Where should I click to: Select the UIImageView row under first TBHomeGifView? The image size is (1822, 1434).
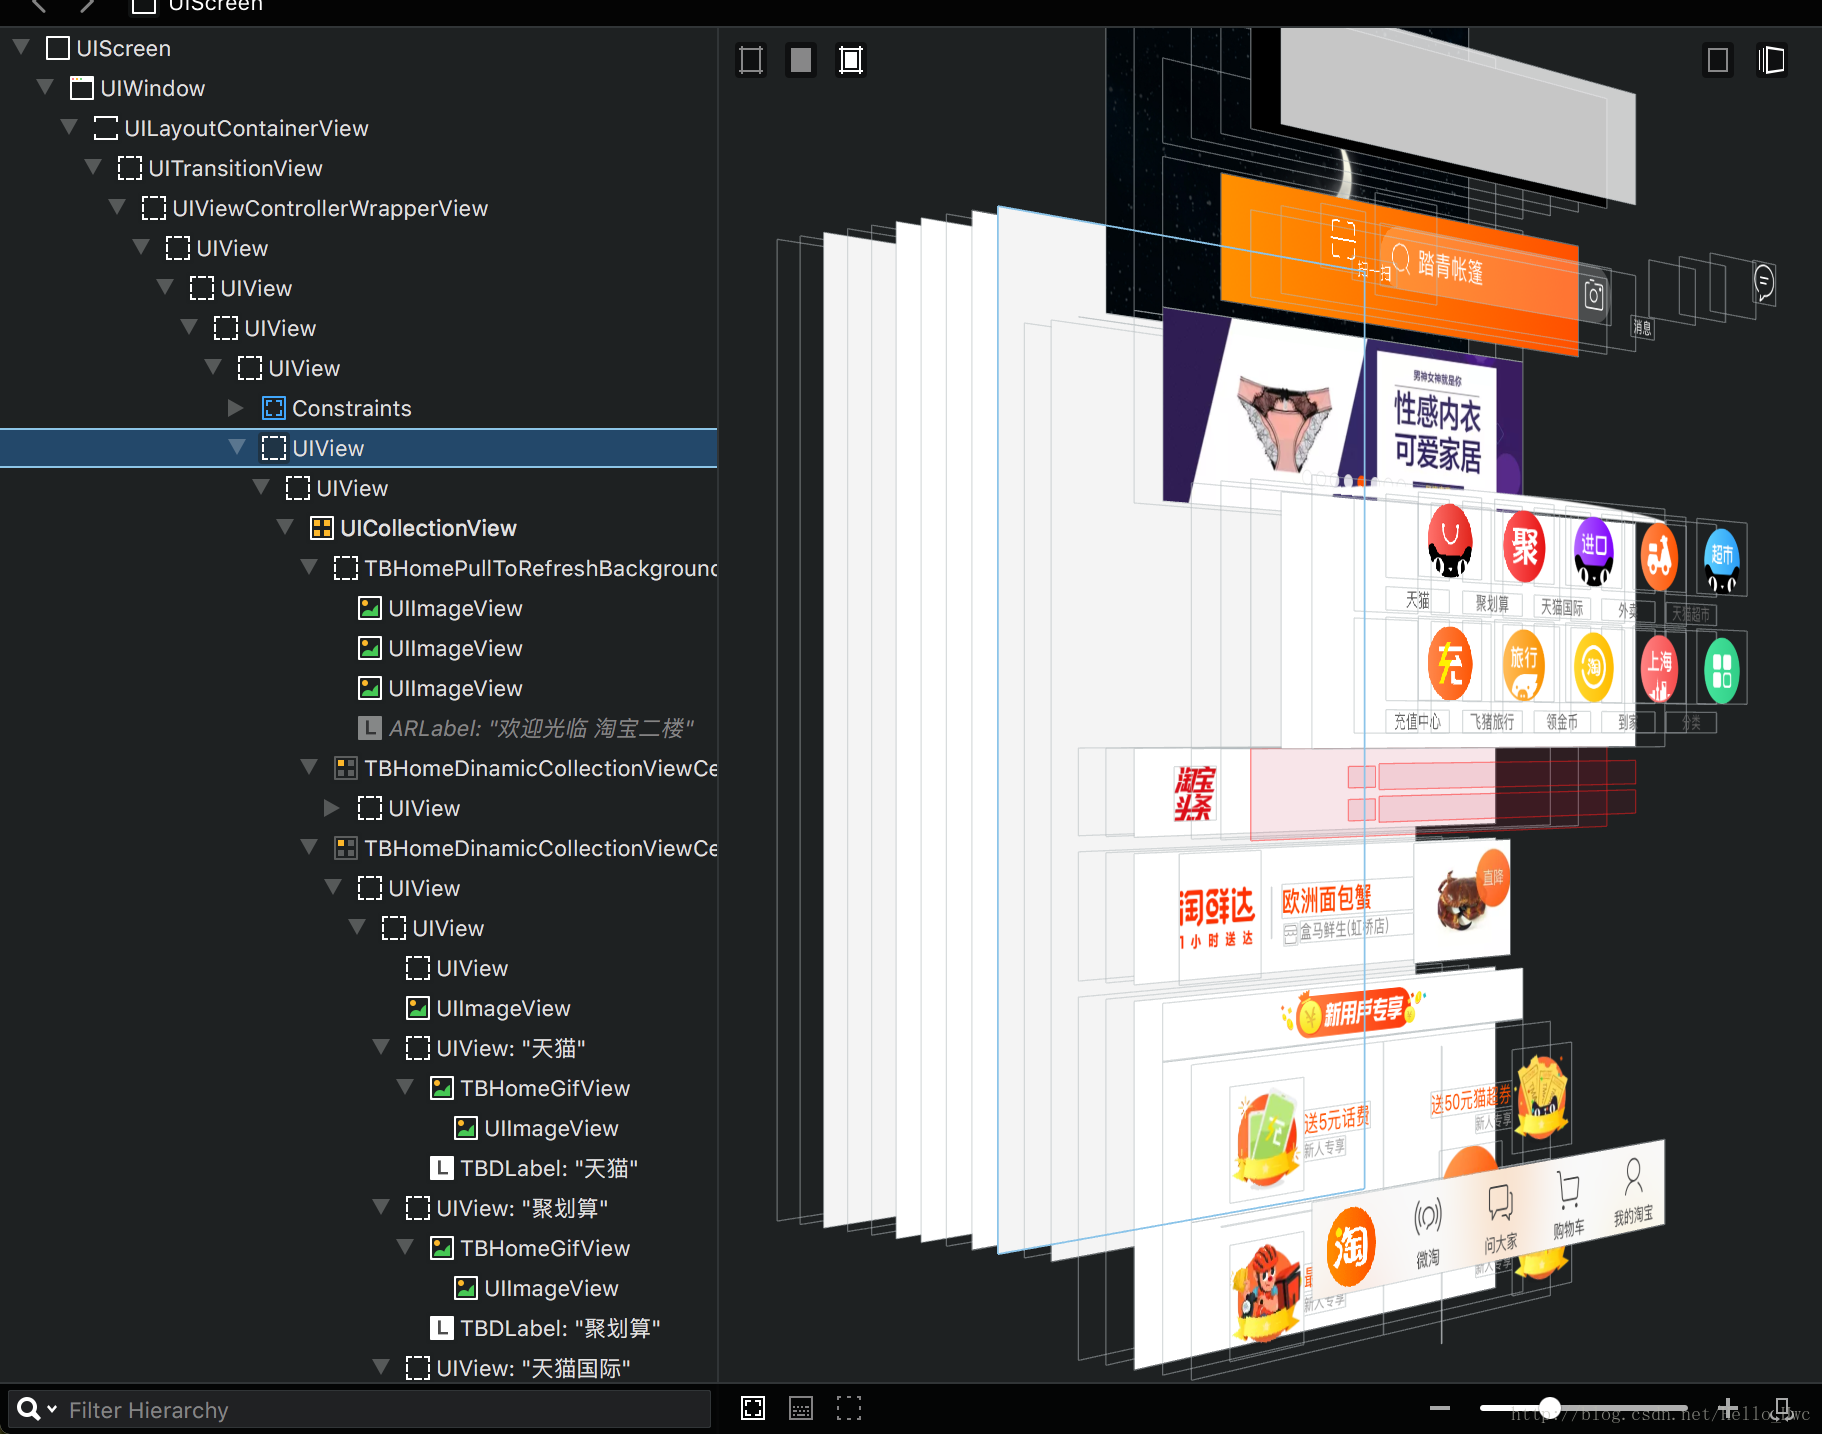pos(359,1128)
